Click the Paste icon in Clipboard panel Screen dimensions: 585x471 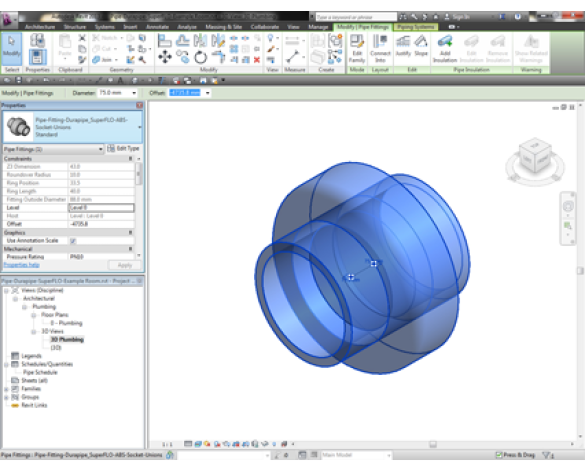[x=65, y=46]
